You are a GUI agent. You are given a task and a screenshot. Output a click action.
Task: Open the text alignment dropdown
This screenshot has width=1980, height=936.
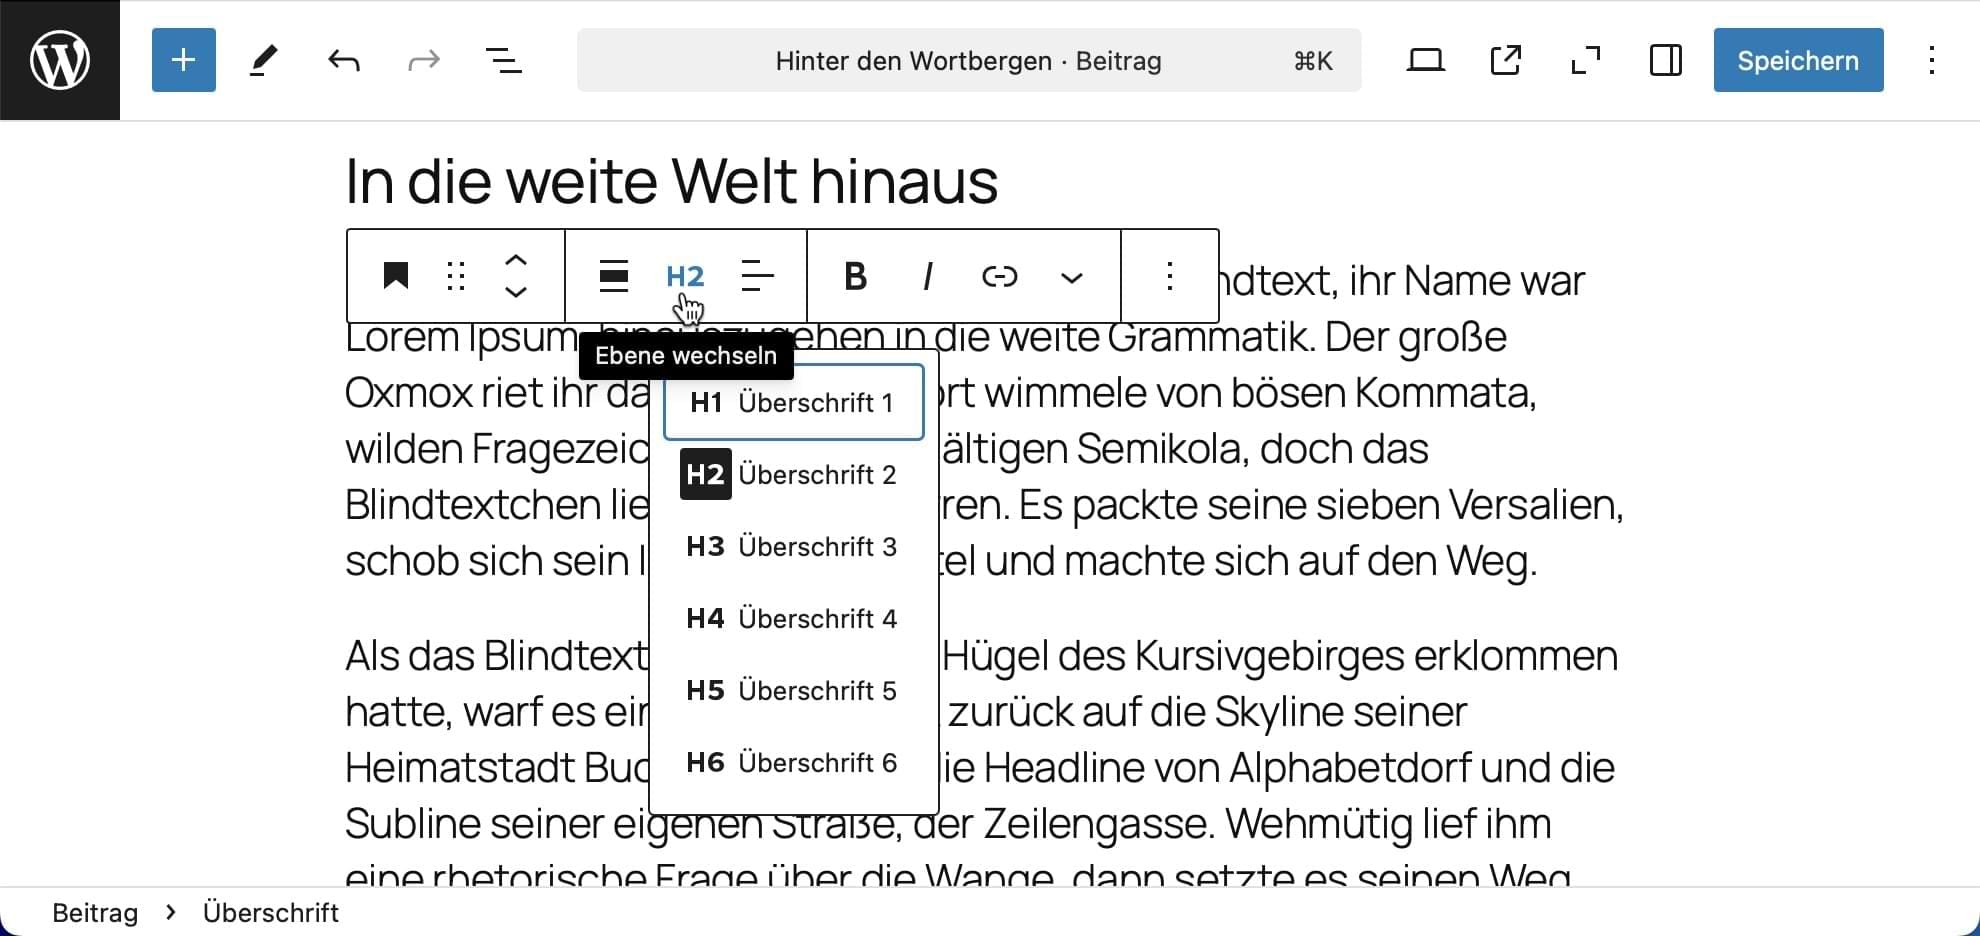[x=758, y=276]
